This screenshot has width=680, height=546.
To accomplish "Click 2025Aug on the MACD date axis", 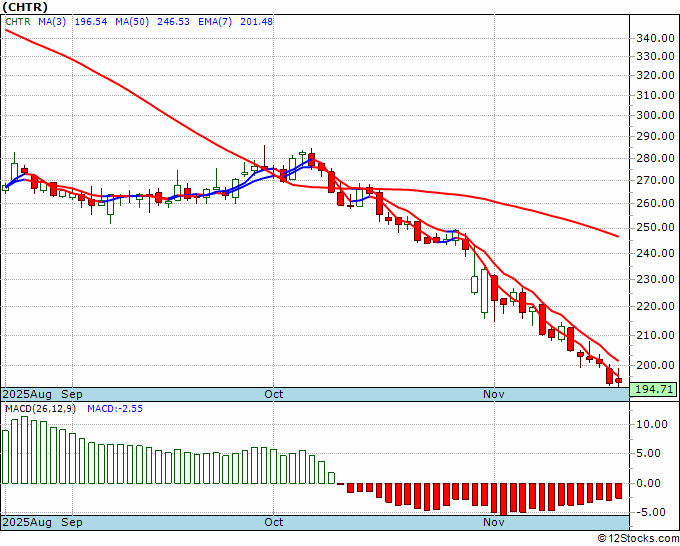I will [x=27, y=522].
